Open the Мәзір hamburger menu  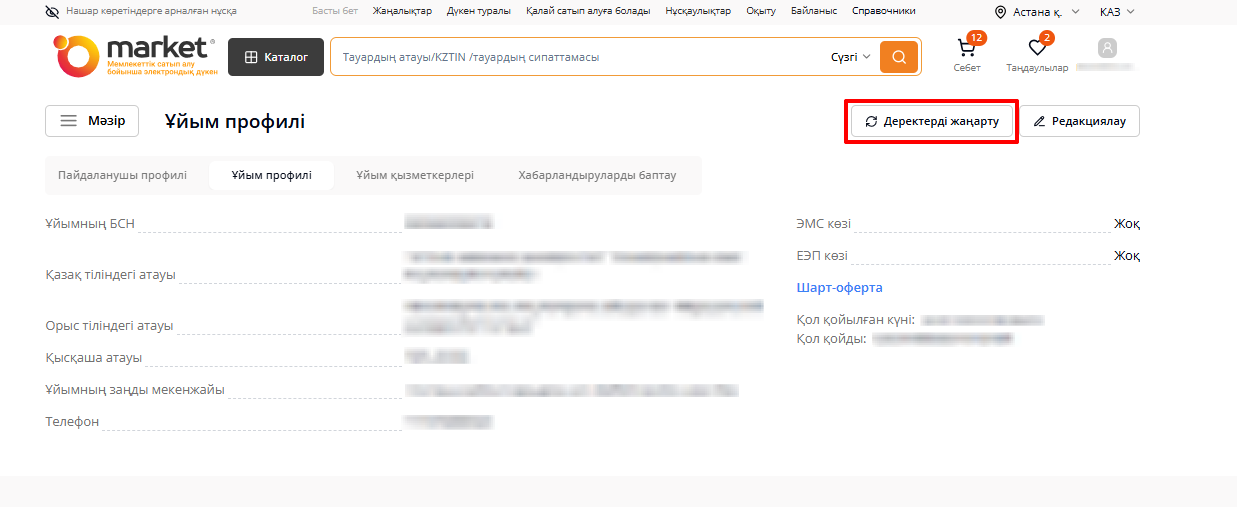(x=92, y=121)
